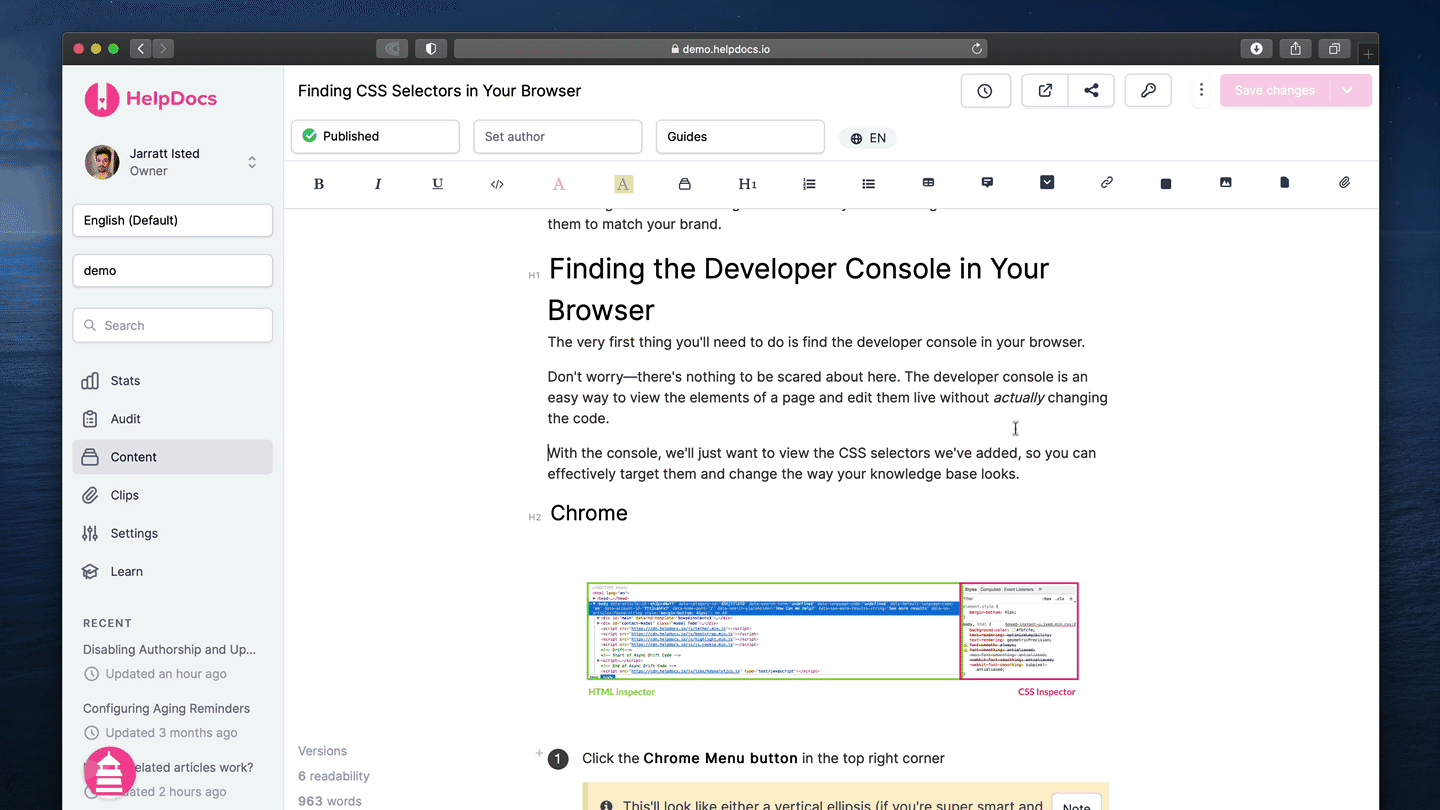Click the browser privacy shield icon
The image size is (1440, 810).
tap(431, 48)
